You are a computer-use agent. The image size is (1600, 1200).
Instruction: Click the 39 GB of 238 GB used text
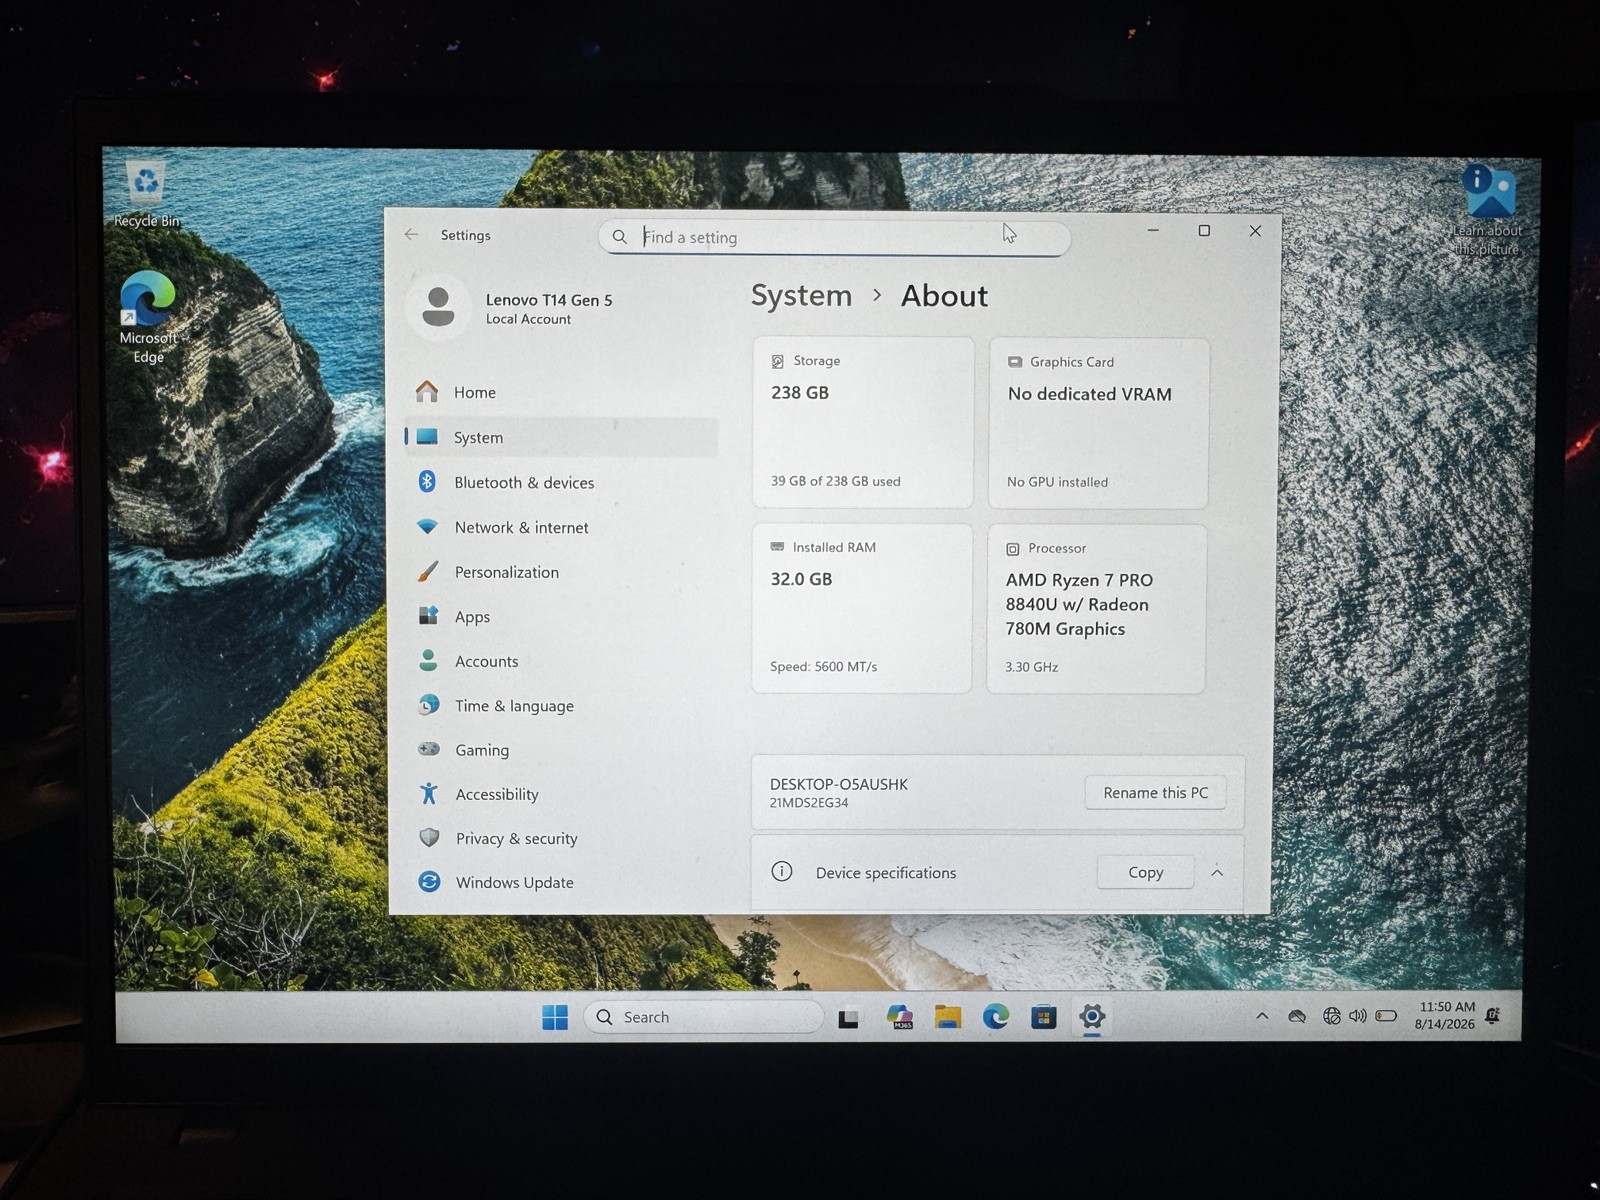point(836,481)
